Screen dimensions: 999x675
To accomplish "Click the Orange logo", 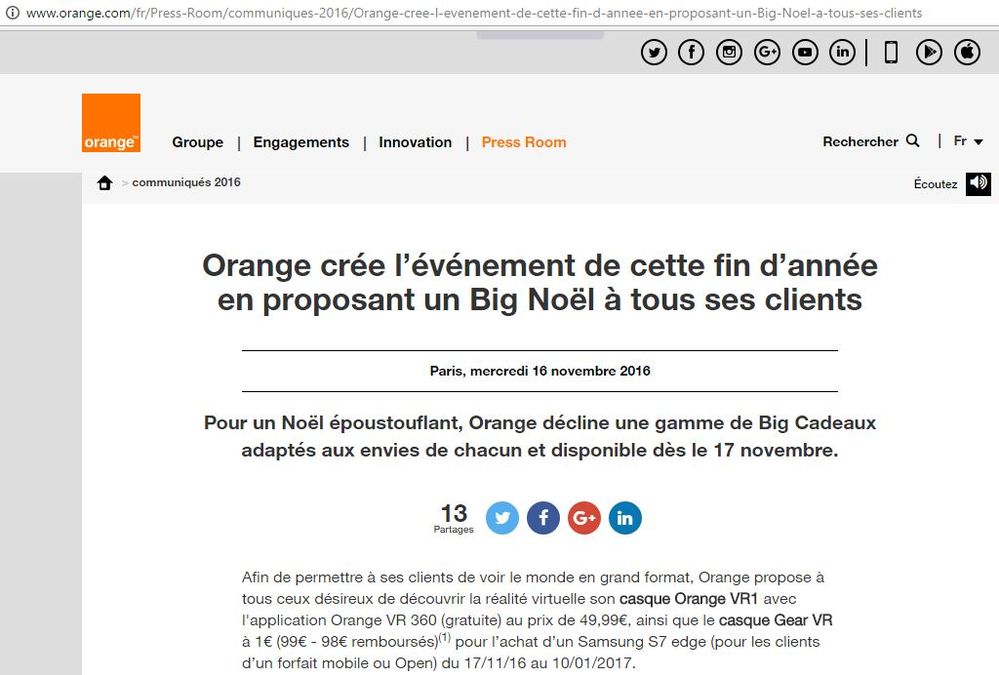I will (111, 123).
